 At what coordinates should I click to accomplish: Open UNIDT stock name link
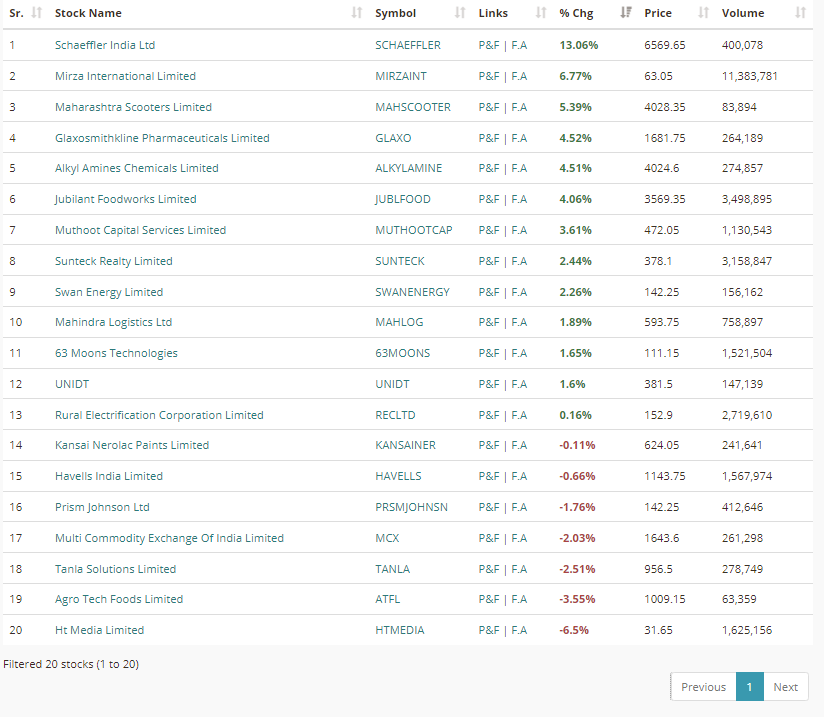pyautogui.click(x=72, y=384)
